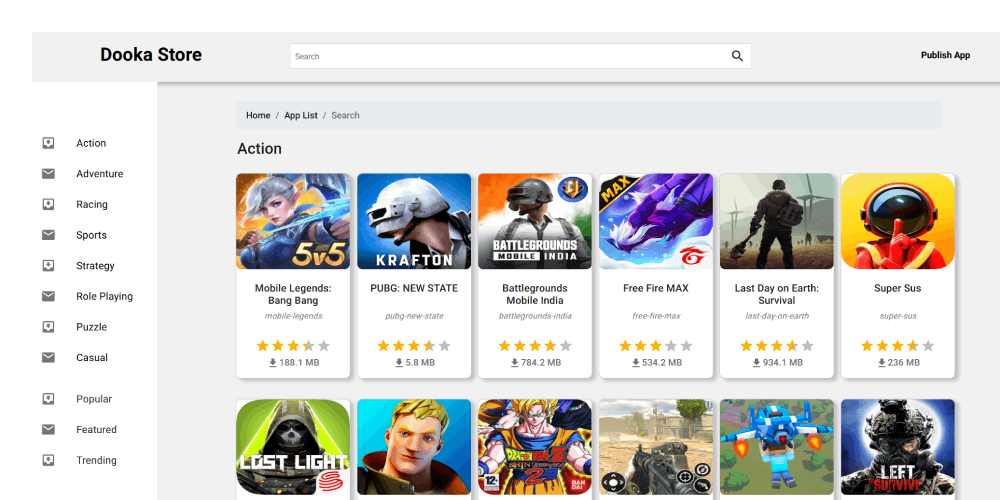This screenshot has width=1000, height=500.
Task: Select the Racing category
Action: pos(92,204)
